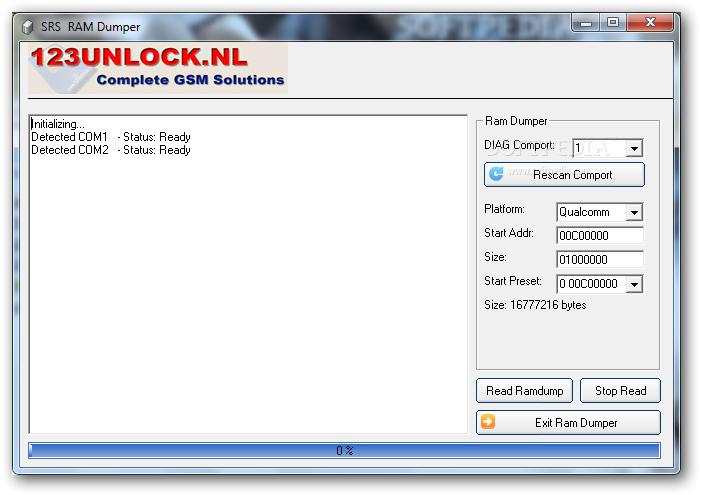Viewport: 701px width, 495px height.
Task: Click the Size input field showing 01000000
Action: pos(600,260)
